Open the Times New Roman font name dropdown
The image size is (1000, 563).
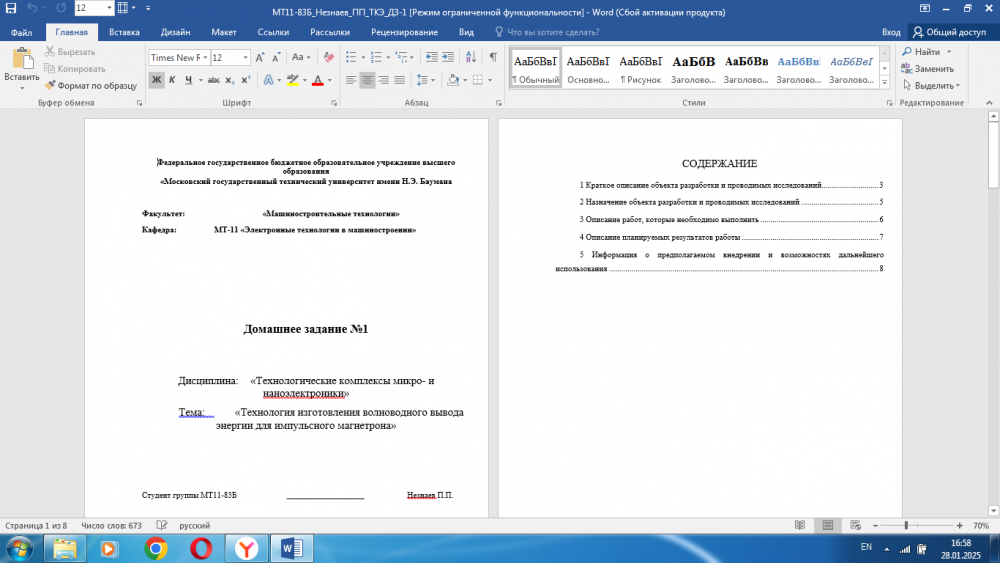(205, 58)
